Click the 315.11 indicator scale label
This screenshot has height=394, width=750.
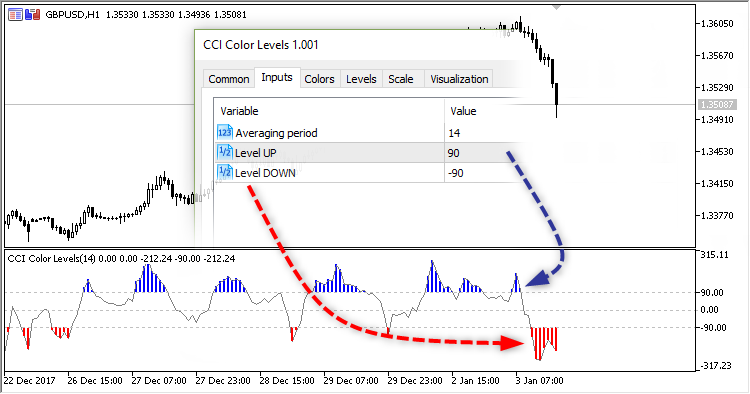tap(714, 255)
